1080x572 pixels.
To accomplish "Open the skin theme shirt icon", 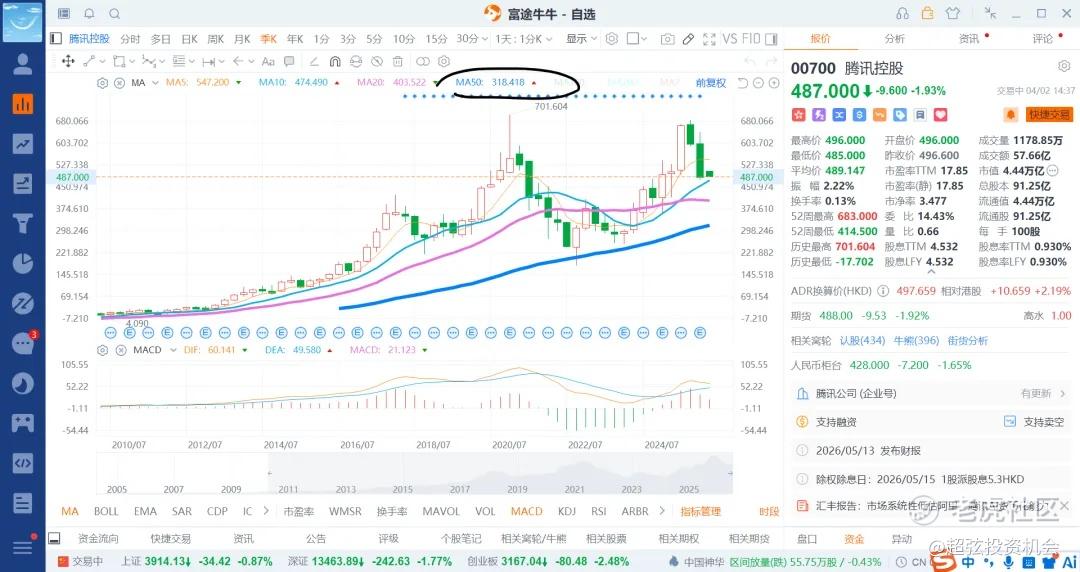I will tap(953, 14).
